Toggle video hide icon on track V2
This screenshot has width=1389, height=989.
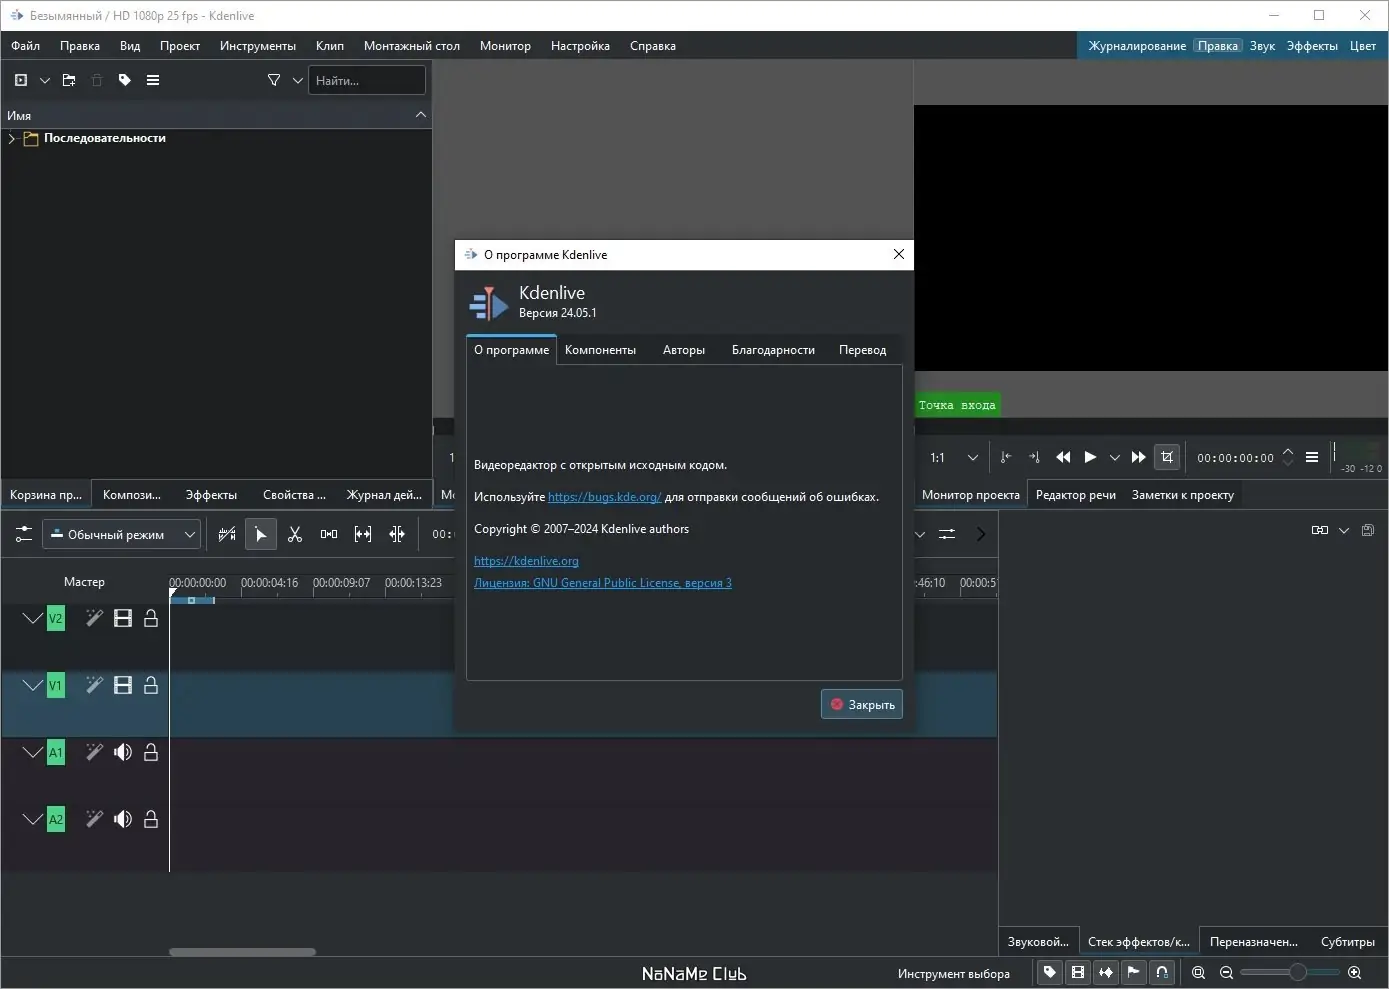(x=123, y=618)
